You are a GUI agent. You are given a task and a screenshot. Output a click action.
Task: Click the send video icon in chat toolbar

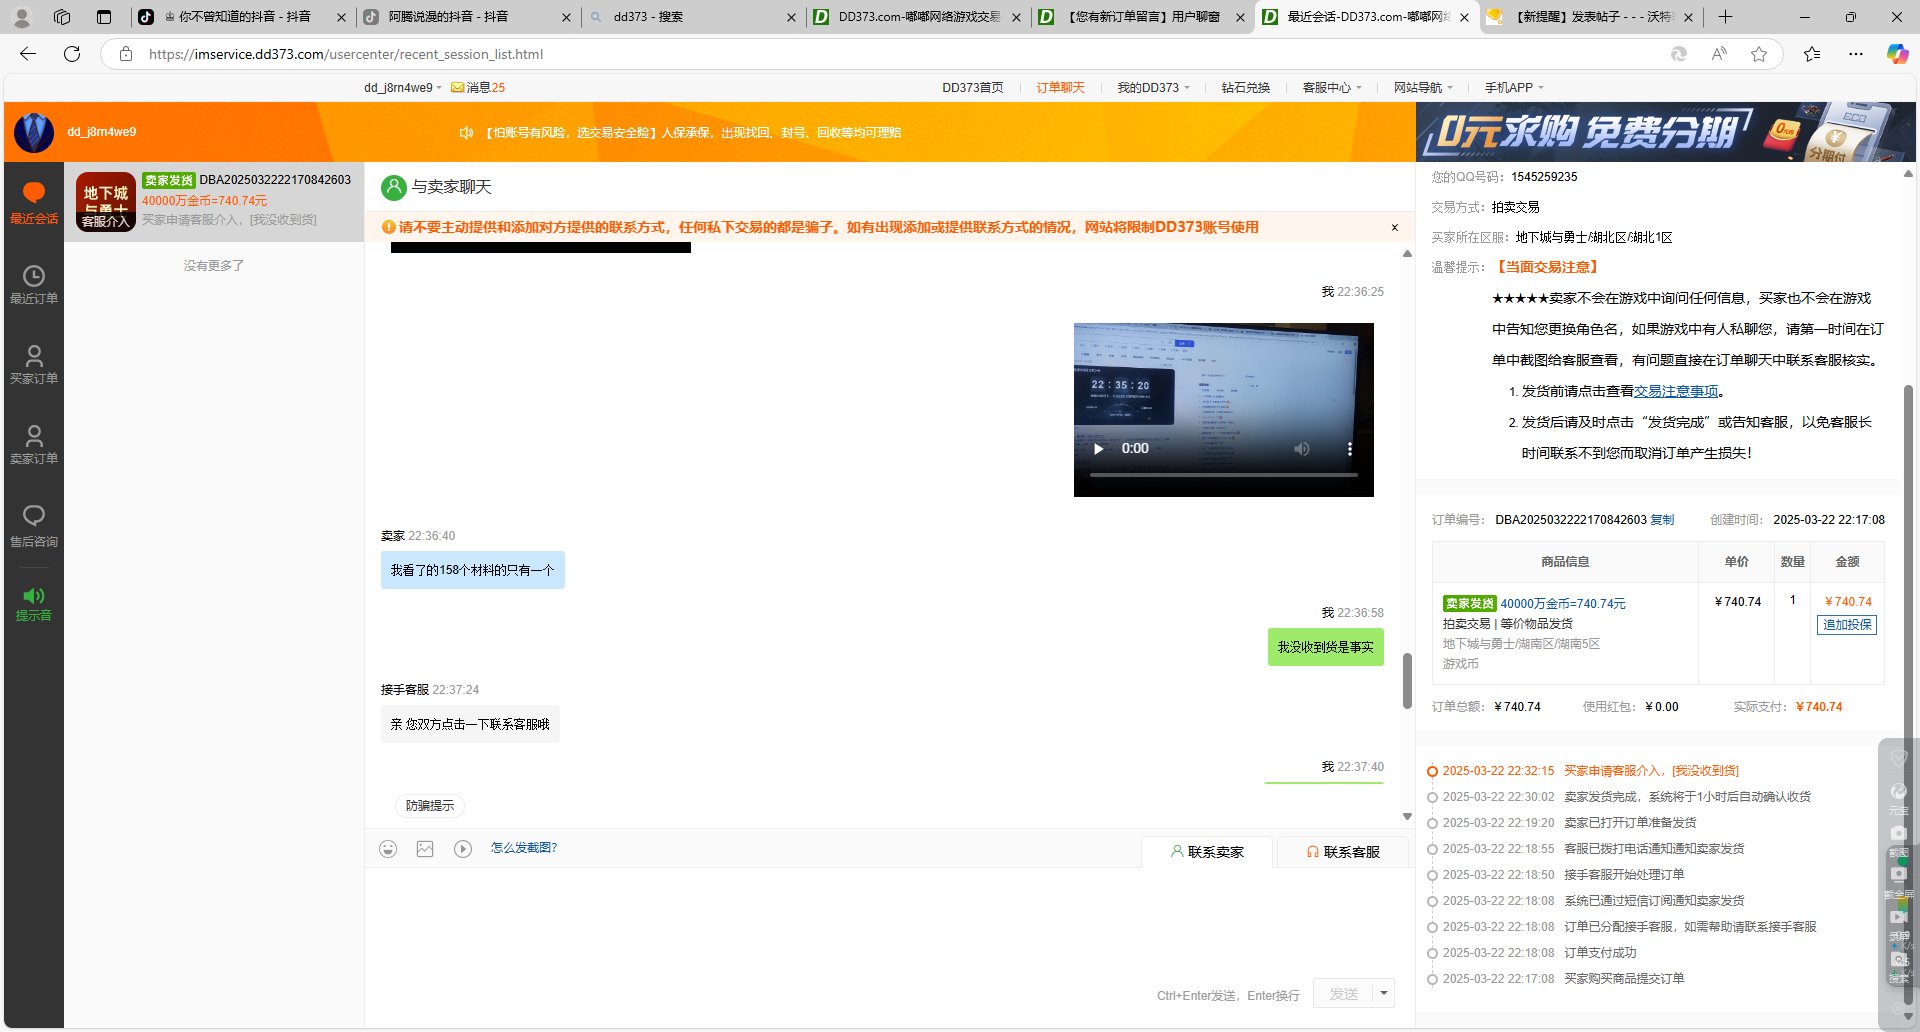[x=462, y=849]
